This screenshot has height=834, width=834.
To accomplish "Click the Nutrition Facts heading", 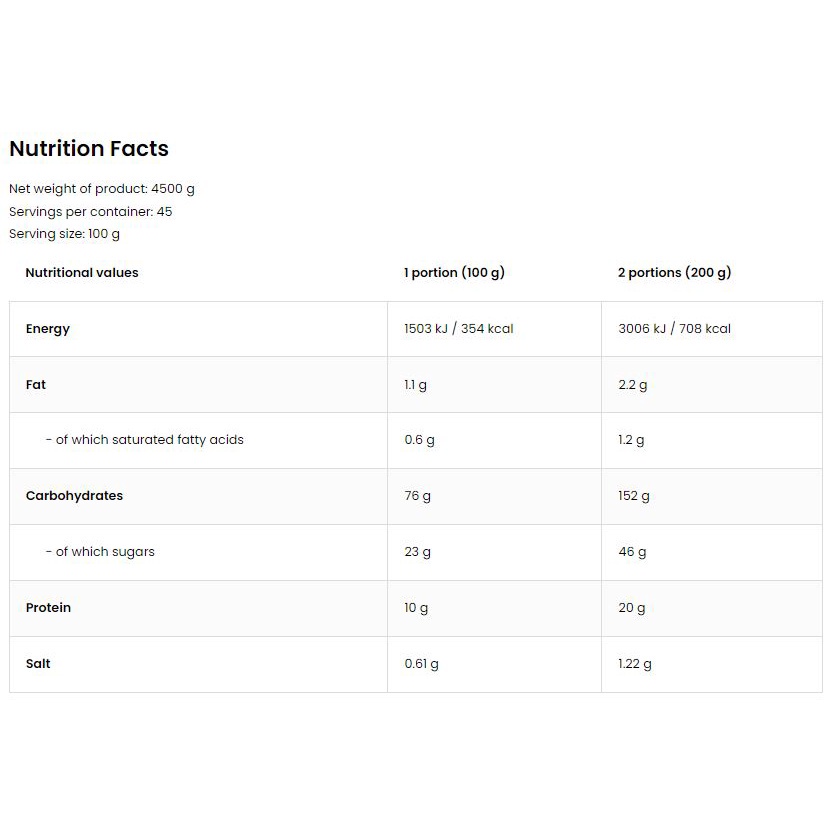I will pos(89,148).
